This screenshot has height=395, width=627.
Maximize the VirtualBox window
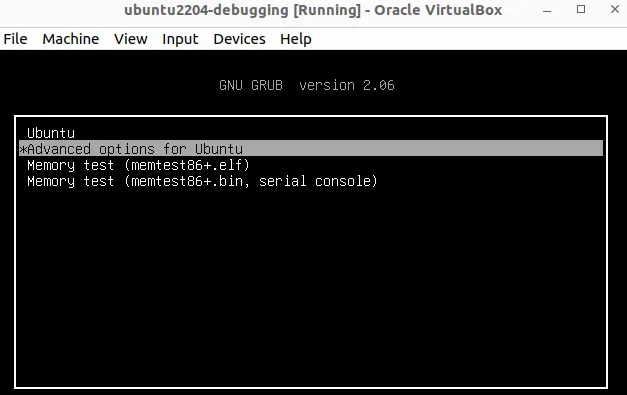coord(581,9)
